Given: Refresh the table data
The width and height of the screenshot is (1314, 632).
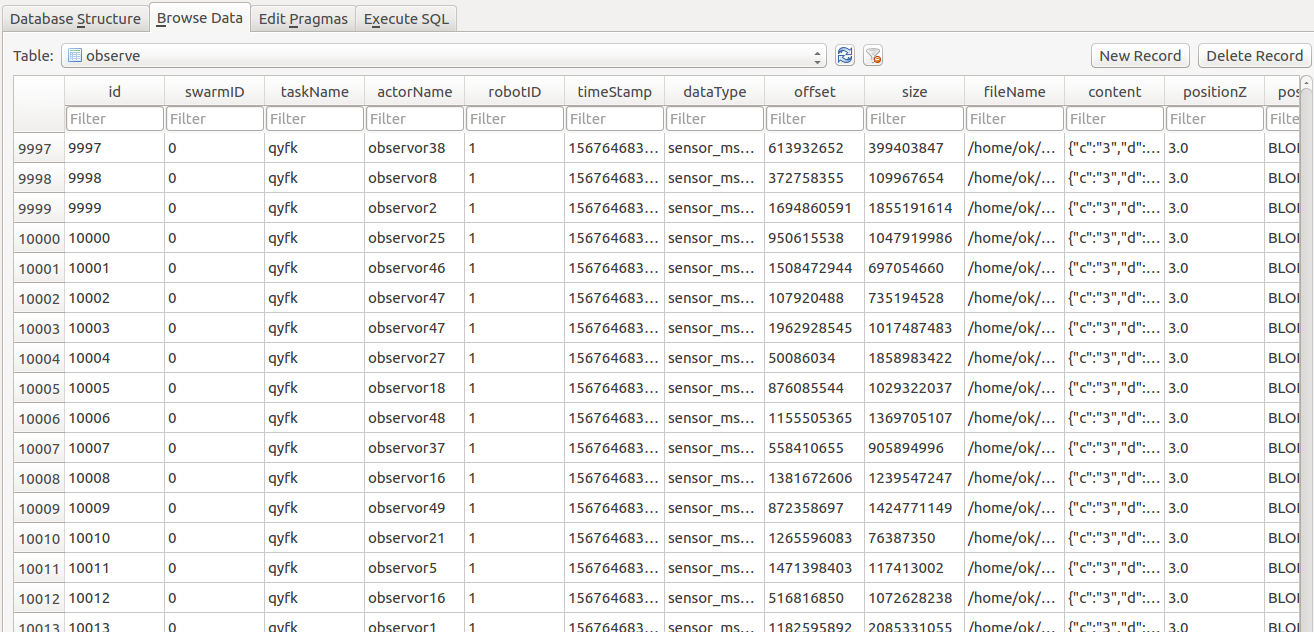Looking at the screenshot, I should pos(844,55).
